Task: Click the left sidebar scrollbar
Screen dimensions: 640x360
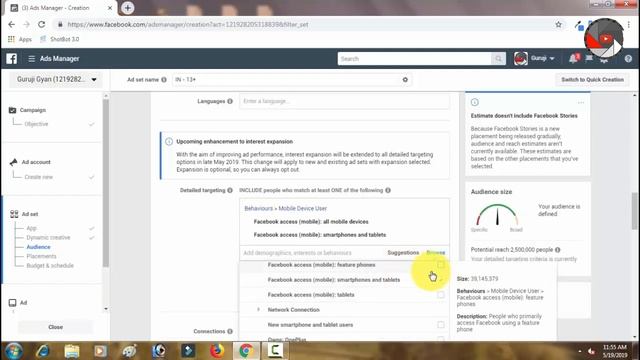Action: (106, 182)
